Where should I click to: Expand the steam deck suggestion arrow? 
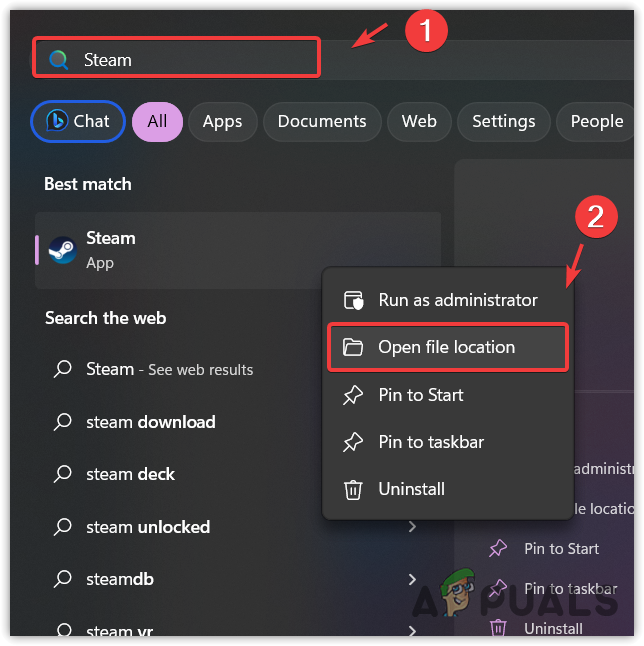[x=412, y=474]
